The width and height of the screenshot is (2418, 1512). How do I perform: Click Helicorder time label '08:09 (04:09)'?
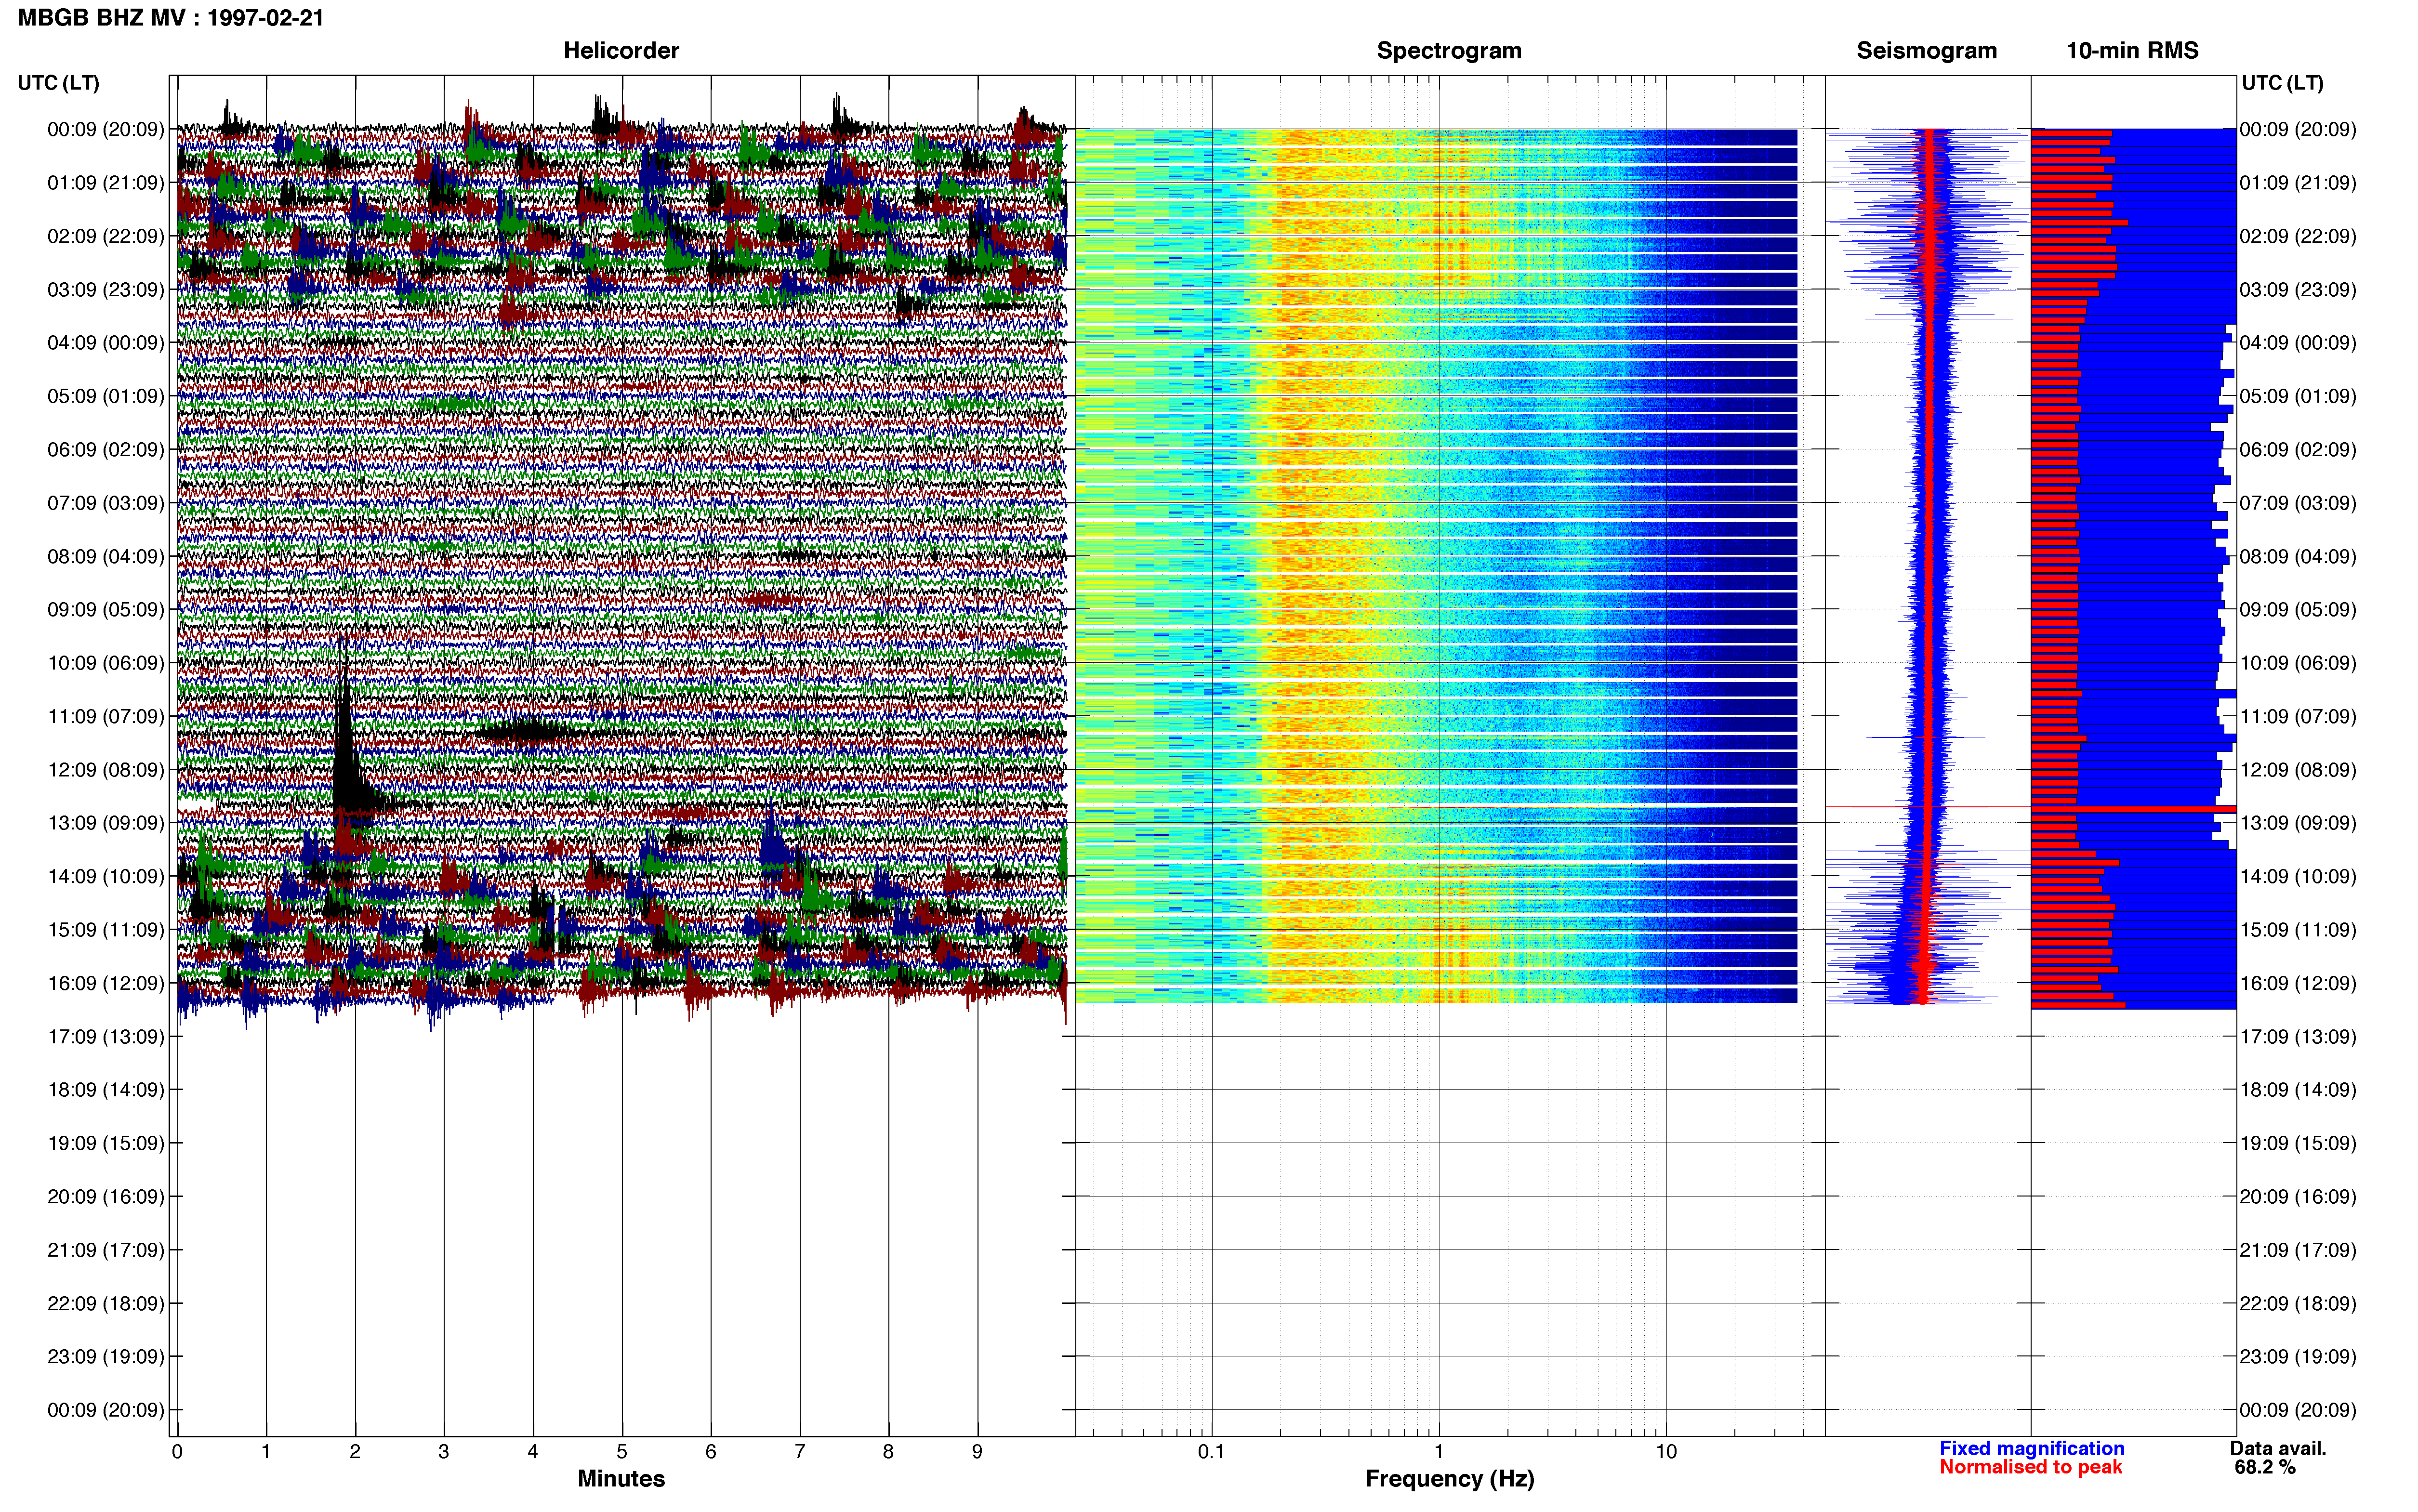106,556
